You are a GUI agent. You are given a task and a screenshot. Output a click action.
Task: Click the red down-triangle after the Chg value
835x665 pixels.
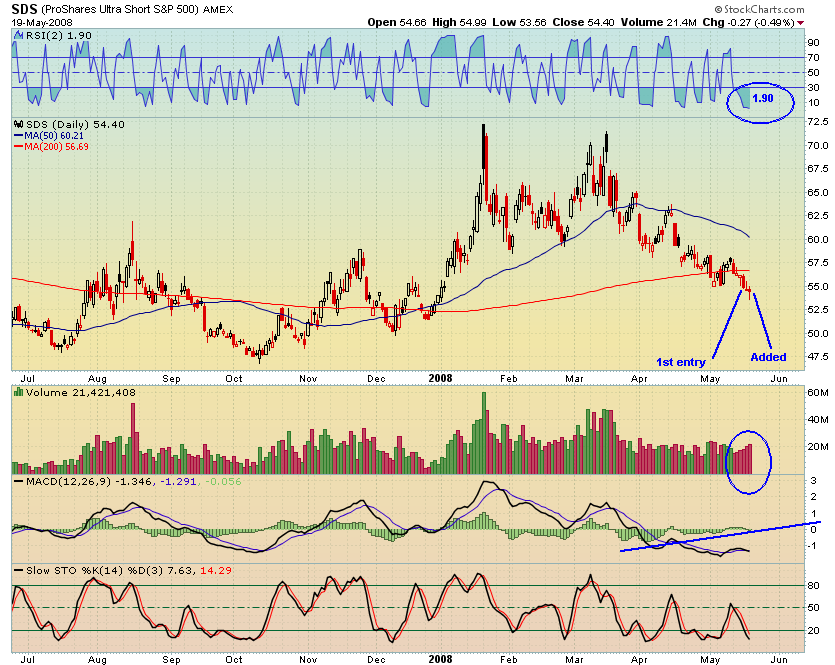pos(800,23)
